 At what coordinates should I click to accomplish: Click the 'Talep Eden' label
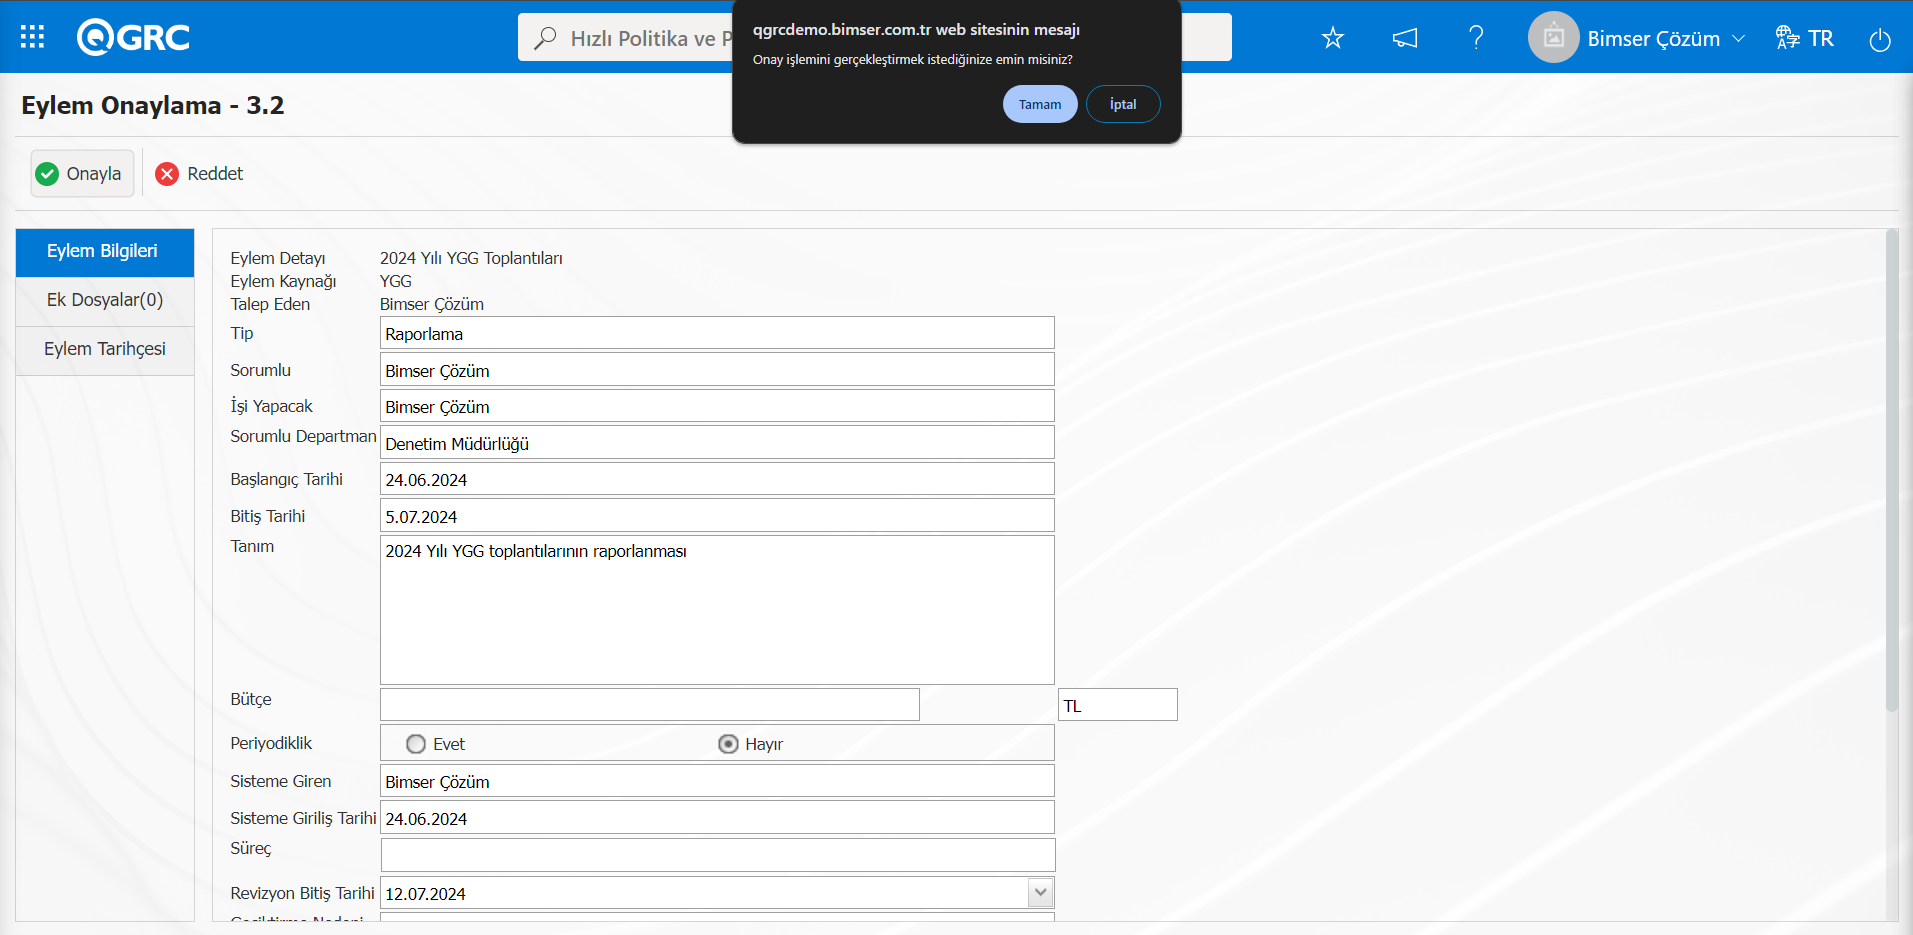(270, 304)
